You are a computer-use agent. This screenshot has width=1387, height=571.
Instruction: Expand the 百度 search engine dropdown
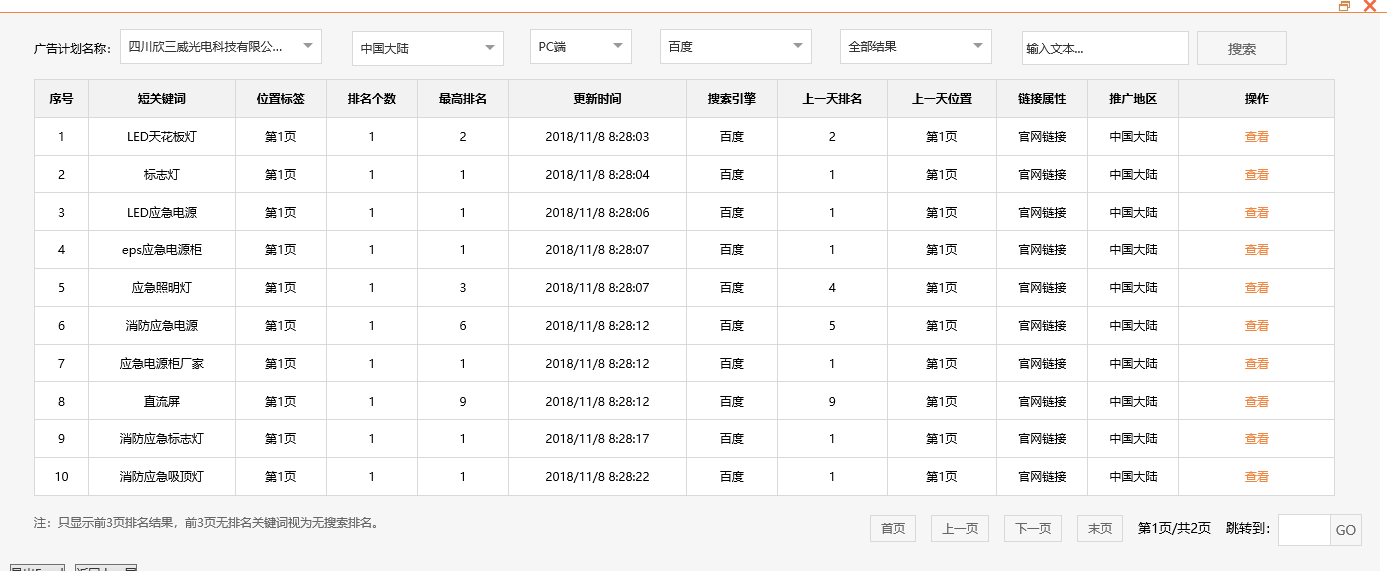[735, 46]
